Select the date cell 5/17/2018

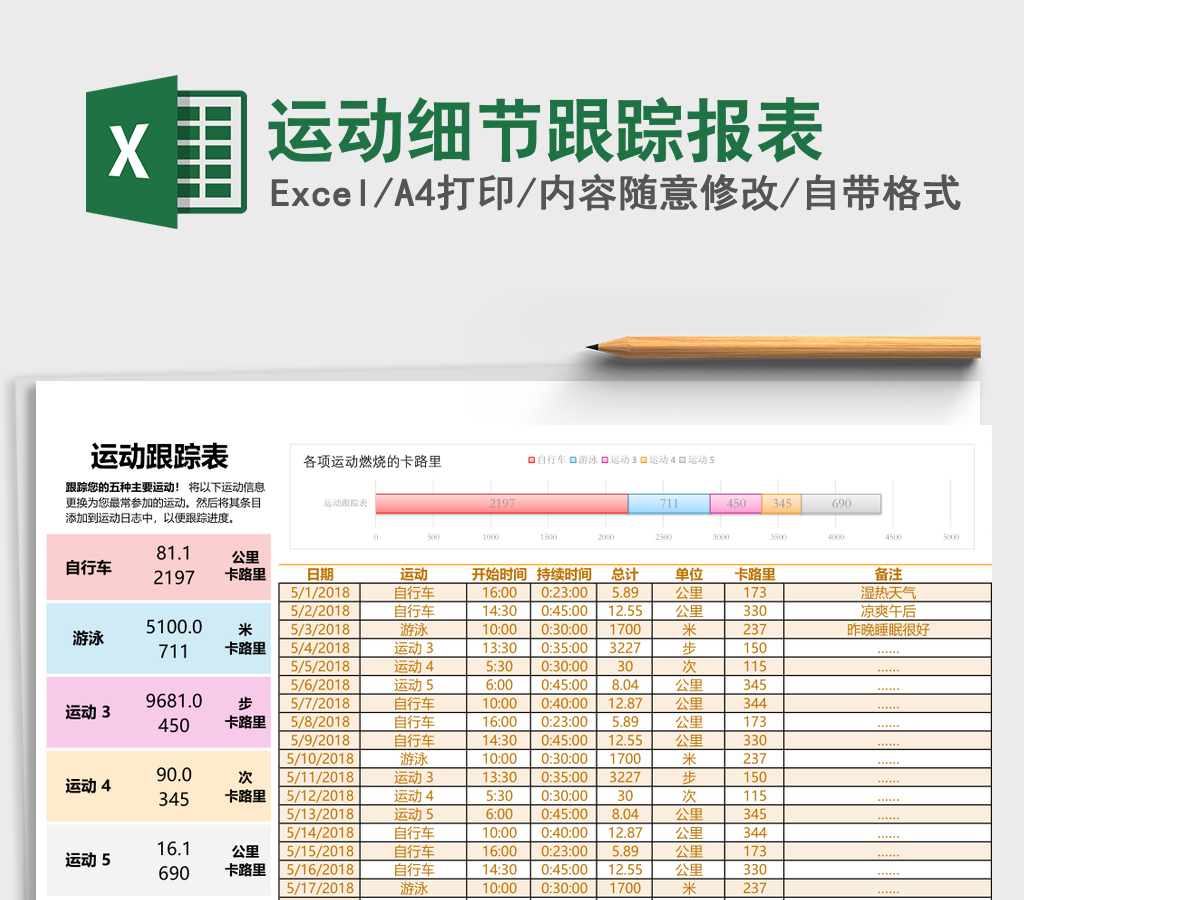click(x=320, y=888)
